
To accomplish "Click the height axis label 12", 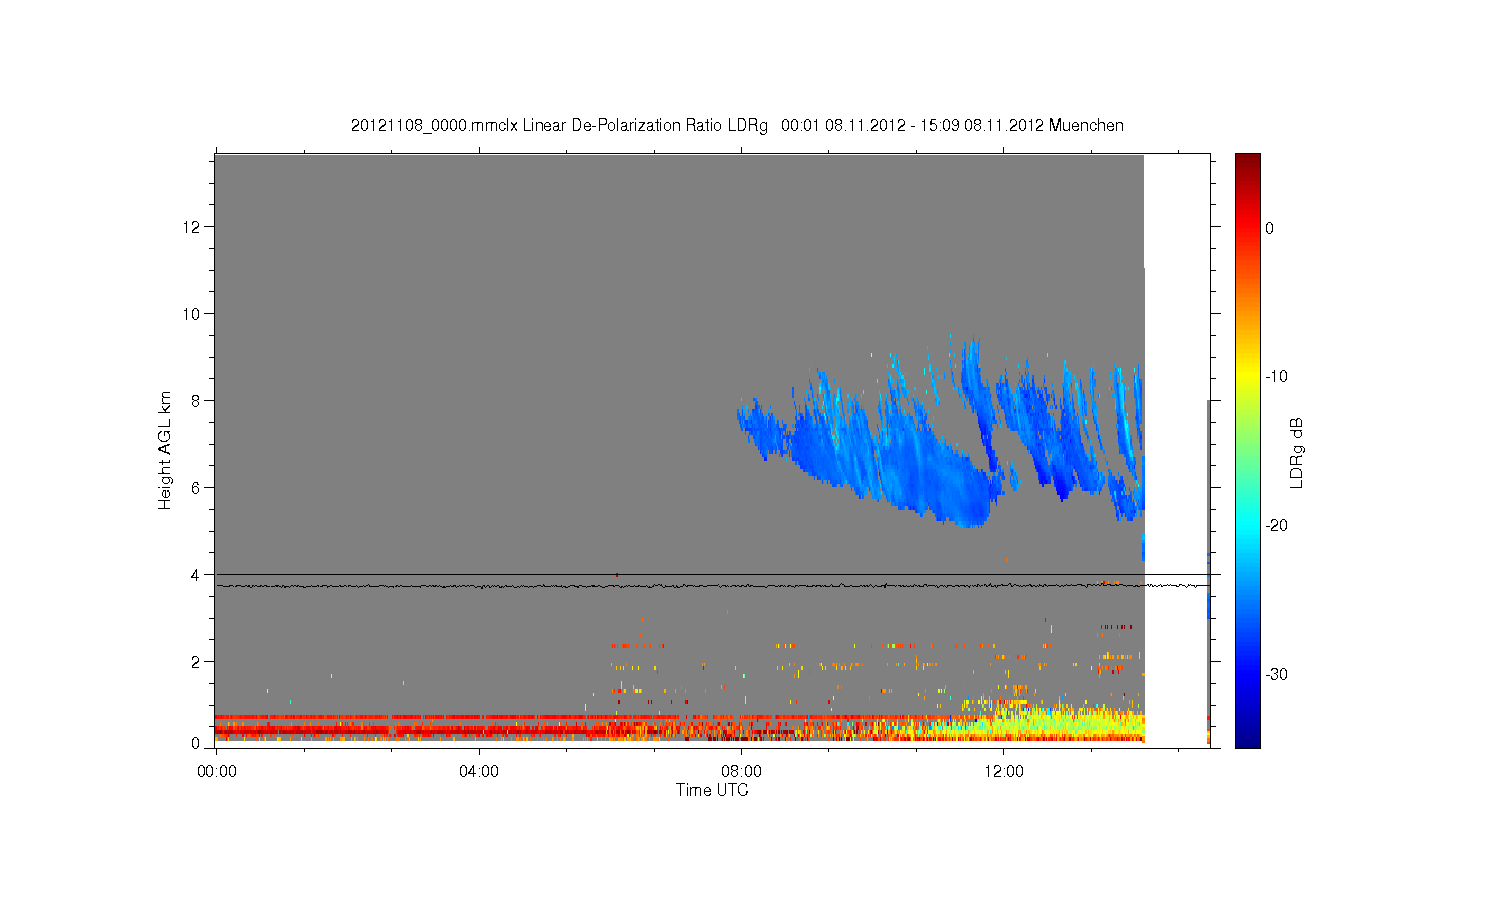I will [192, 227].
